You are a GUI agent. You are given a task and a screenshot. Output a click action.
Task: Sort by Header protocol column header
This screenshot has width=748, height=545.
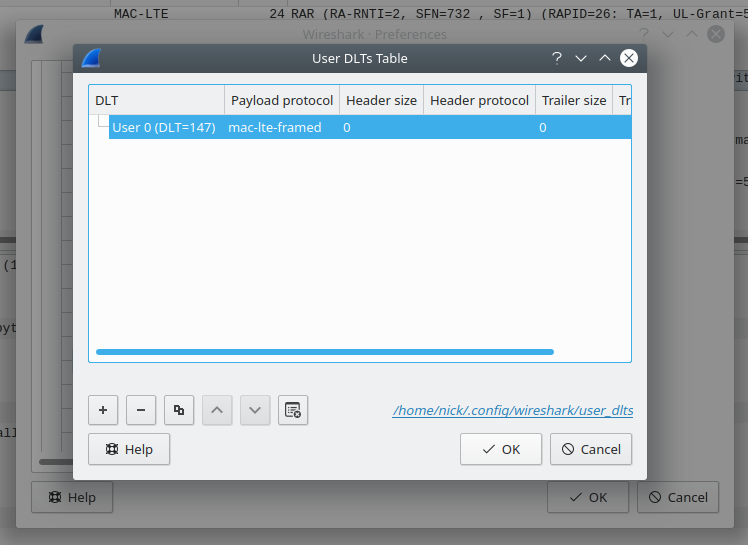tap(479, 100)
